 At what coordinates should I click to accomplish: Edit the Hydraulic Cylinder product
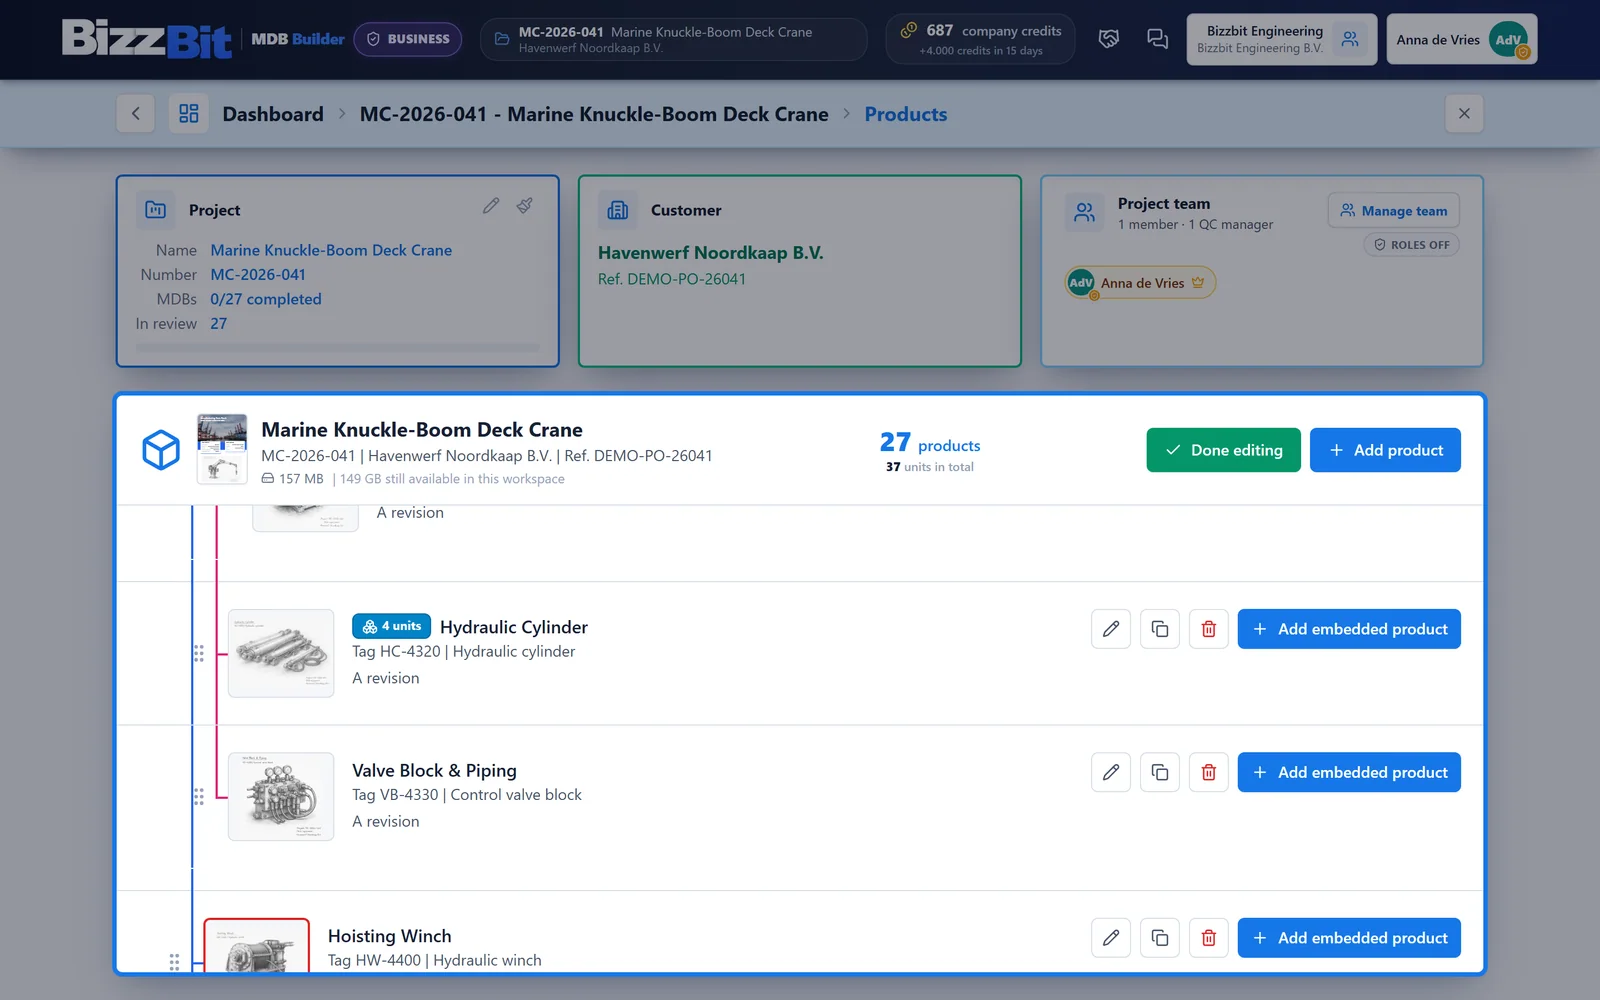click(x=1111, y=629)
